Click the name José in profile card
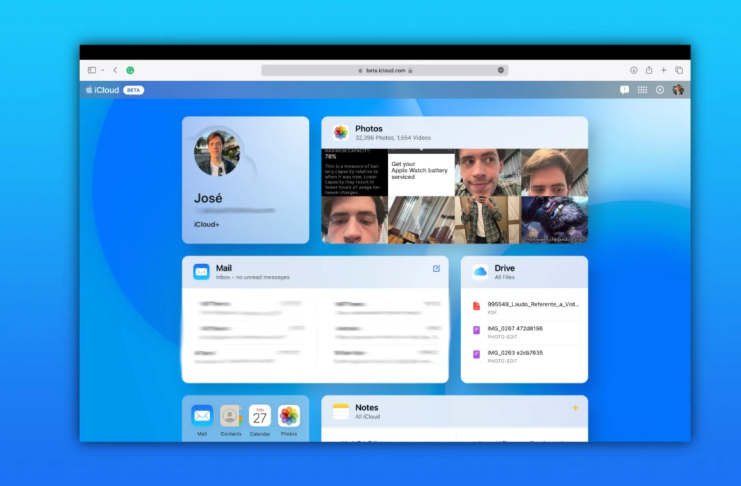 [208, 198]
